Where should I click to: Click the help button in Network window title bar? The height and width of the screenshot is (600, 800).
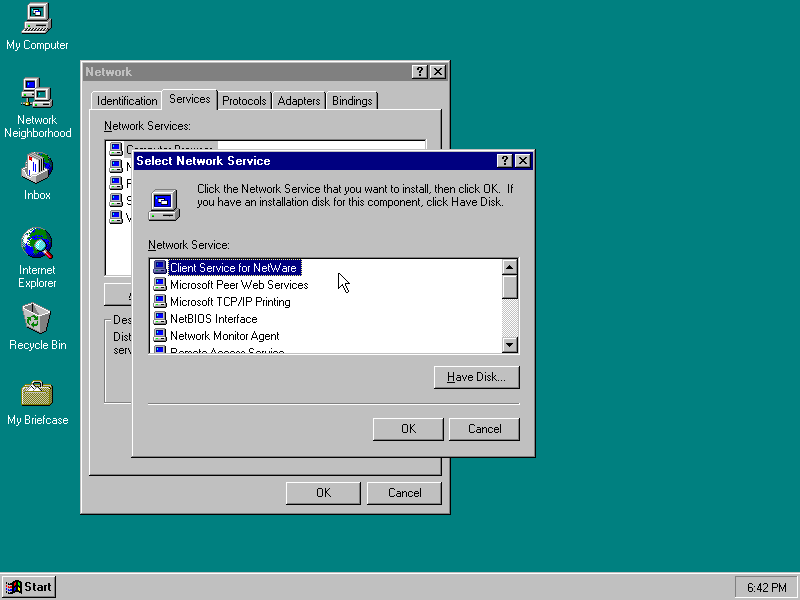(419, 72)
